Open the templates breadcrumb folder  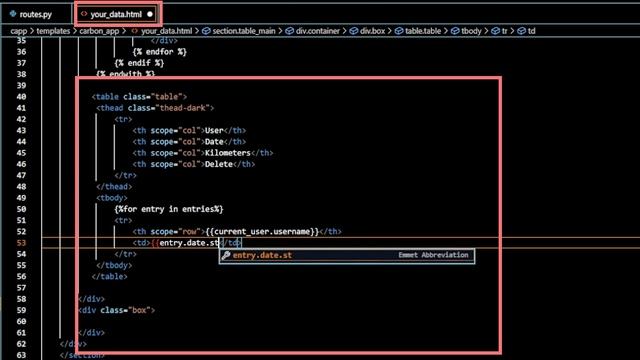53,31
